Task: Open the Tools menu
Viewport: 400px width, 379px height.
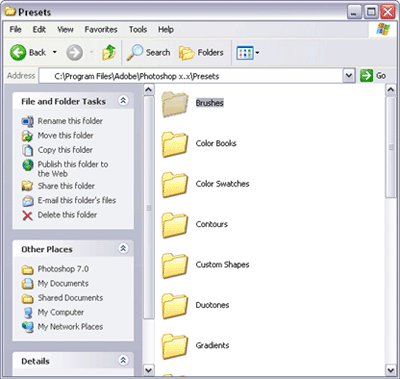Action: 138,30
